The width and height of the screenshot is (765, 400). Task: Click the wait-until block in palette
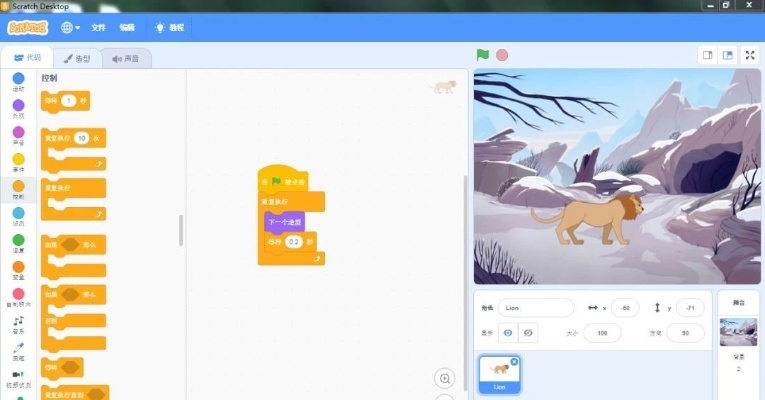(x=62, y=367)
